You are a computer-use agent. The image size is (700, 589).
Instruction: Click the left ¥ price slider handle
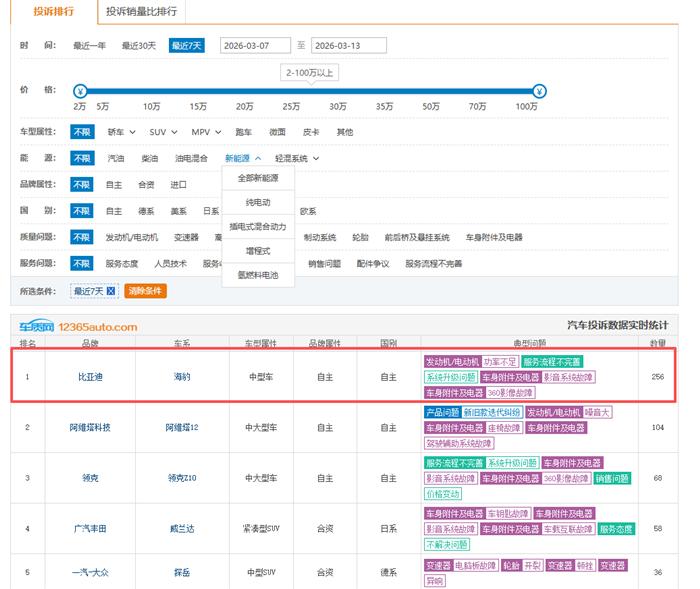[x=80, y=90]
